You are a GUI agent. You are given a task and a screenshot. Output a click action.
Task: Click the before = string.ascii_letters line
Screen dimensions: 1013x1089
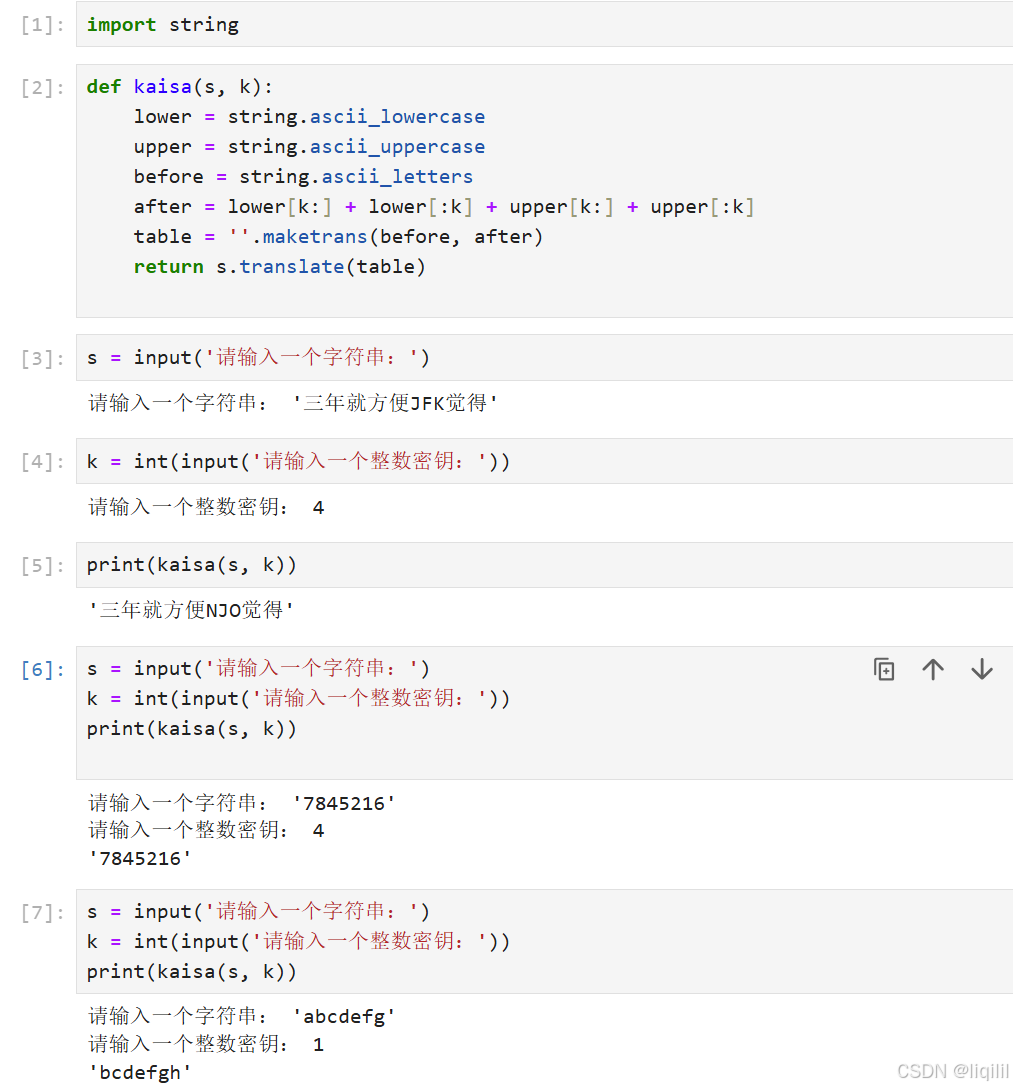pyautogui.click(x=303, y=176)
